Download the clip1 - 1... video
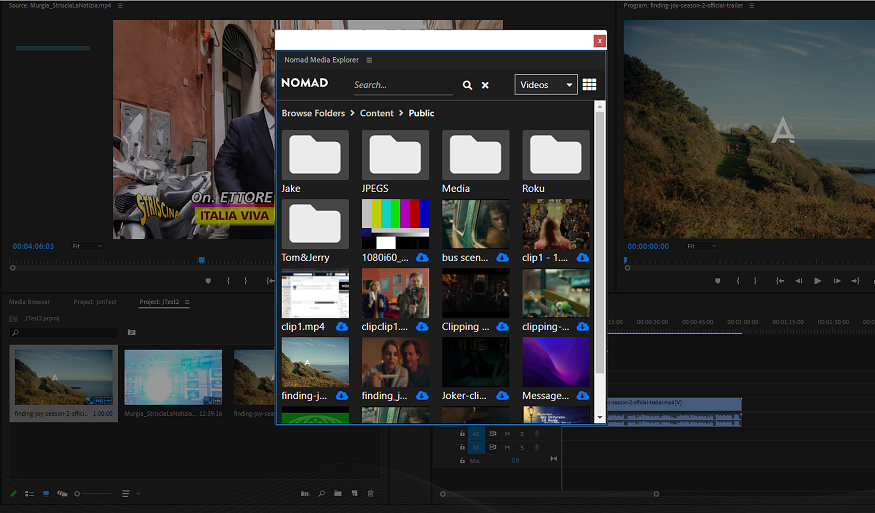 583,257
